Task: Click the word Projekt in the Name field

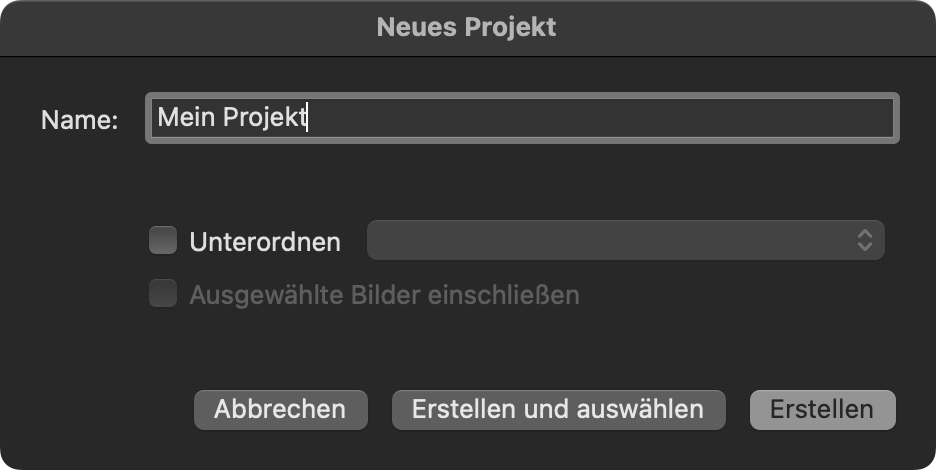Action: pos(264,118)
